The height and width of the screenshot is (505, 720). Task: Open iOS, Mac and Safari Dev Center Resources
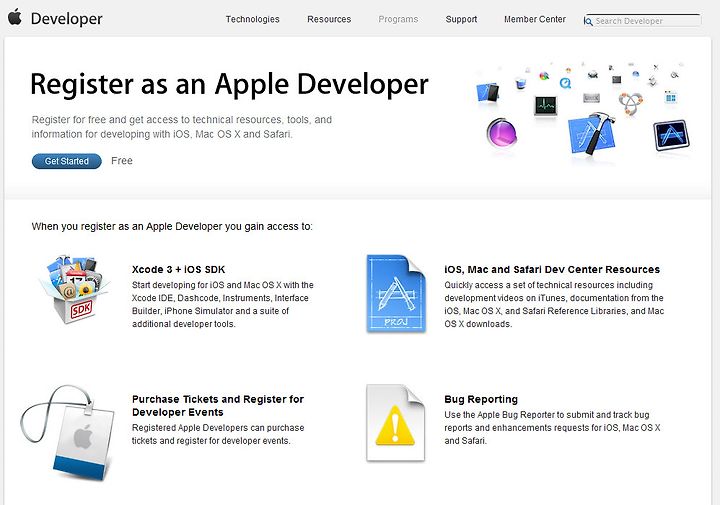coord(552,269)
